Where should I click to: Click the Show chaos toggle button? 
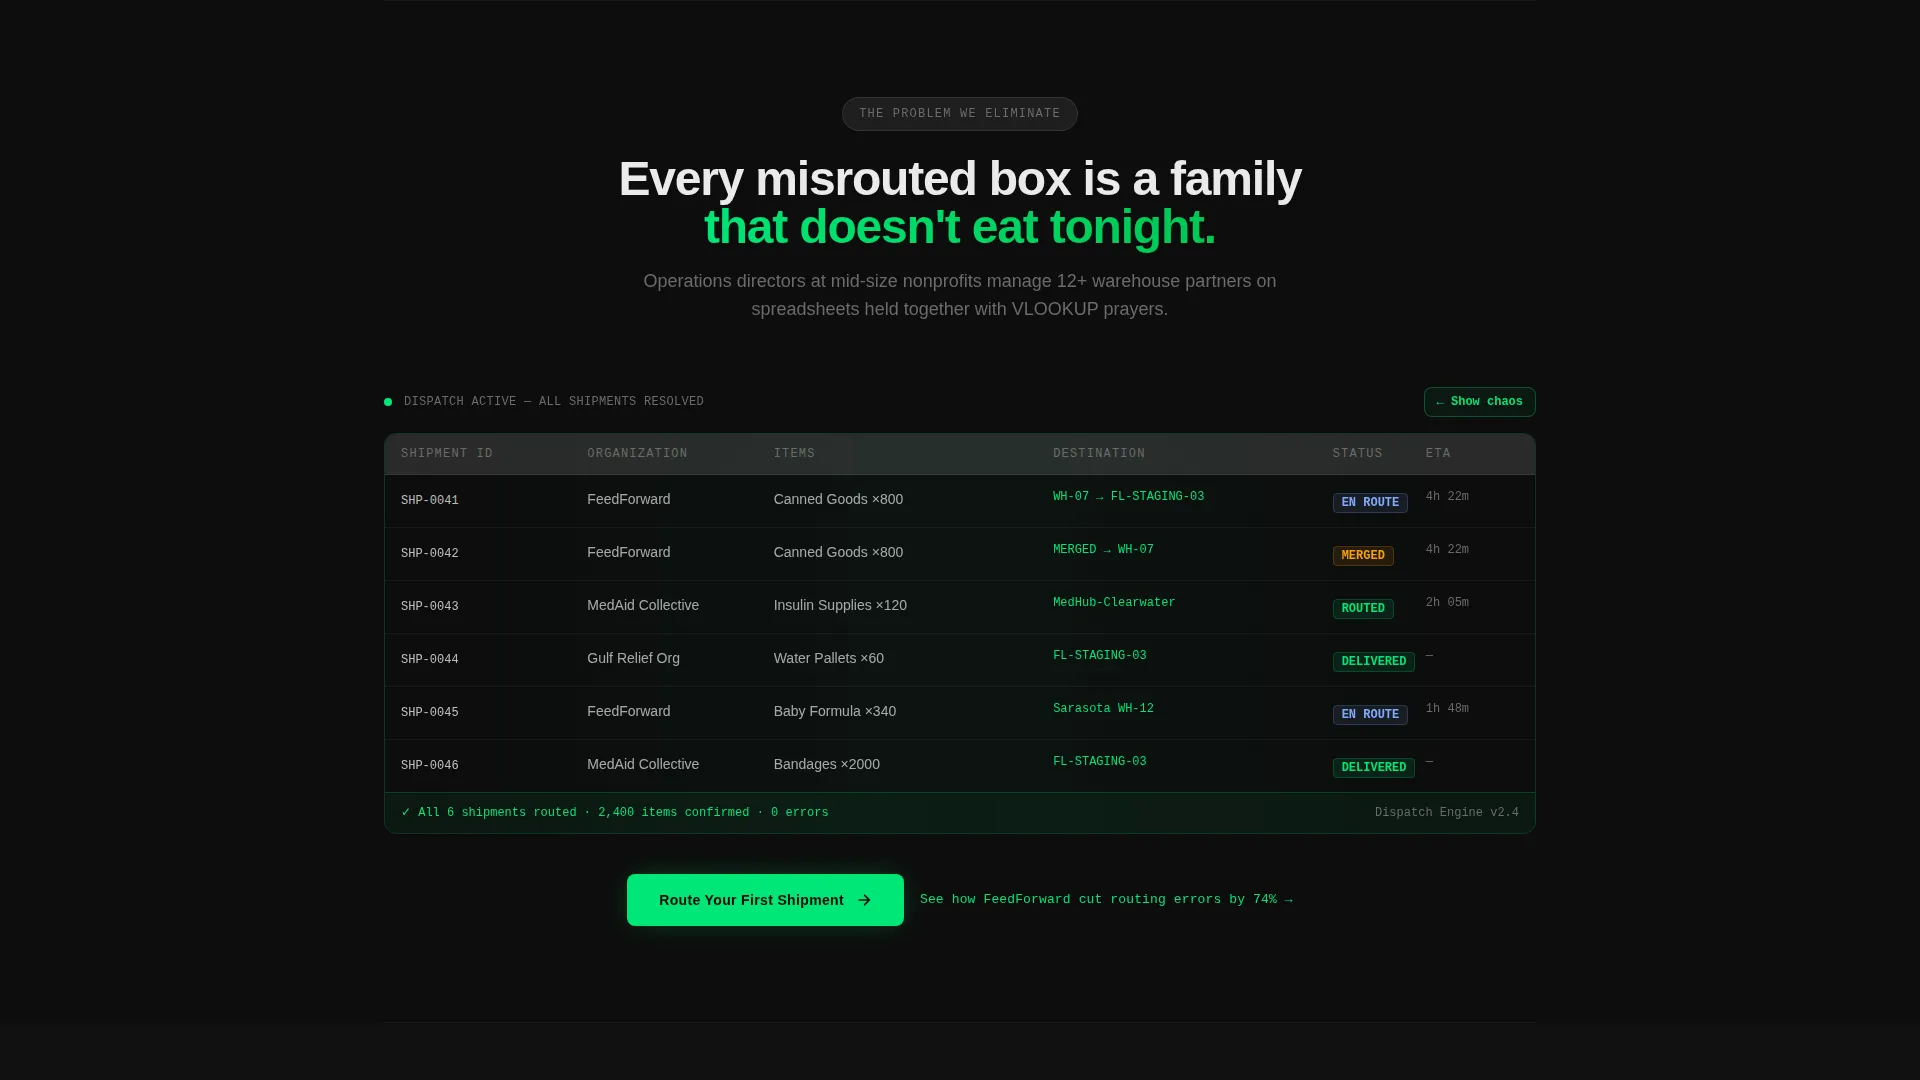click(x=1479, y=402)
